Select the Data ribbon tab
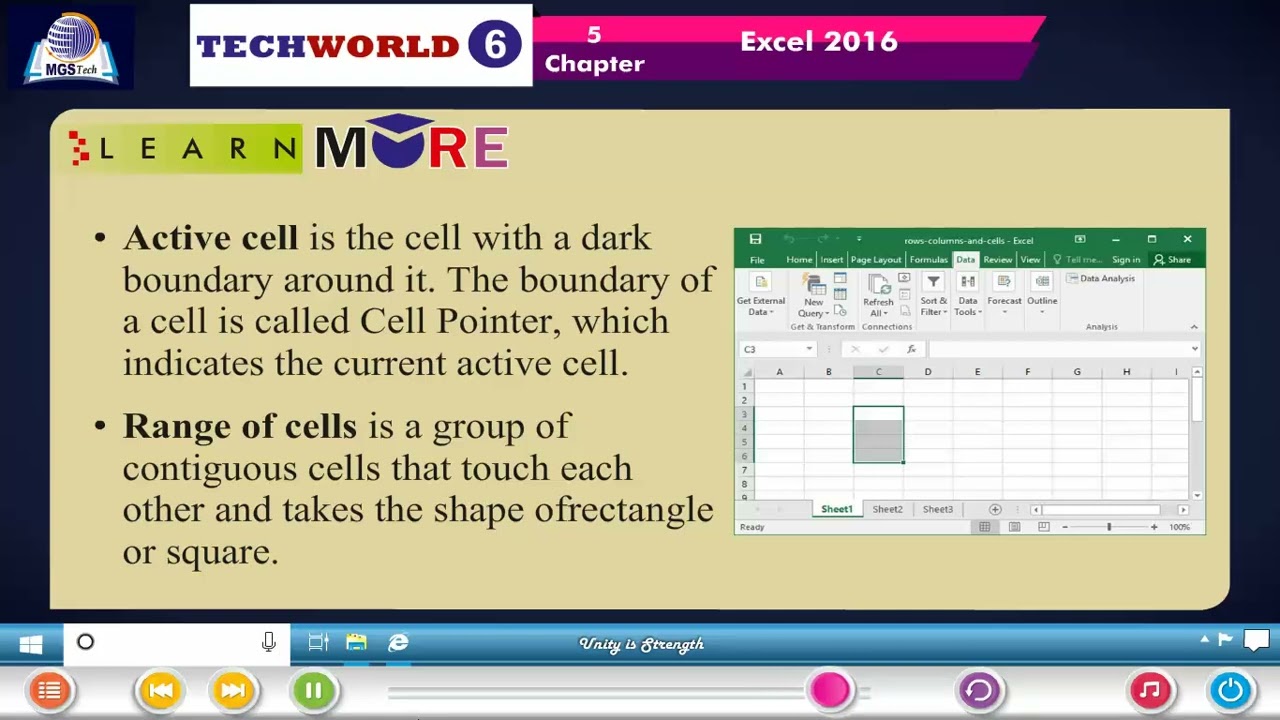Viewport: 1280px width, 720px height. pyautogui.click(x=965, y=260)
